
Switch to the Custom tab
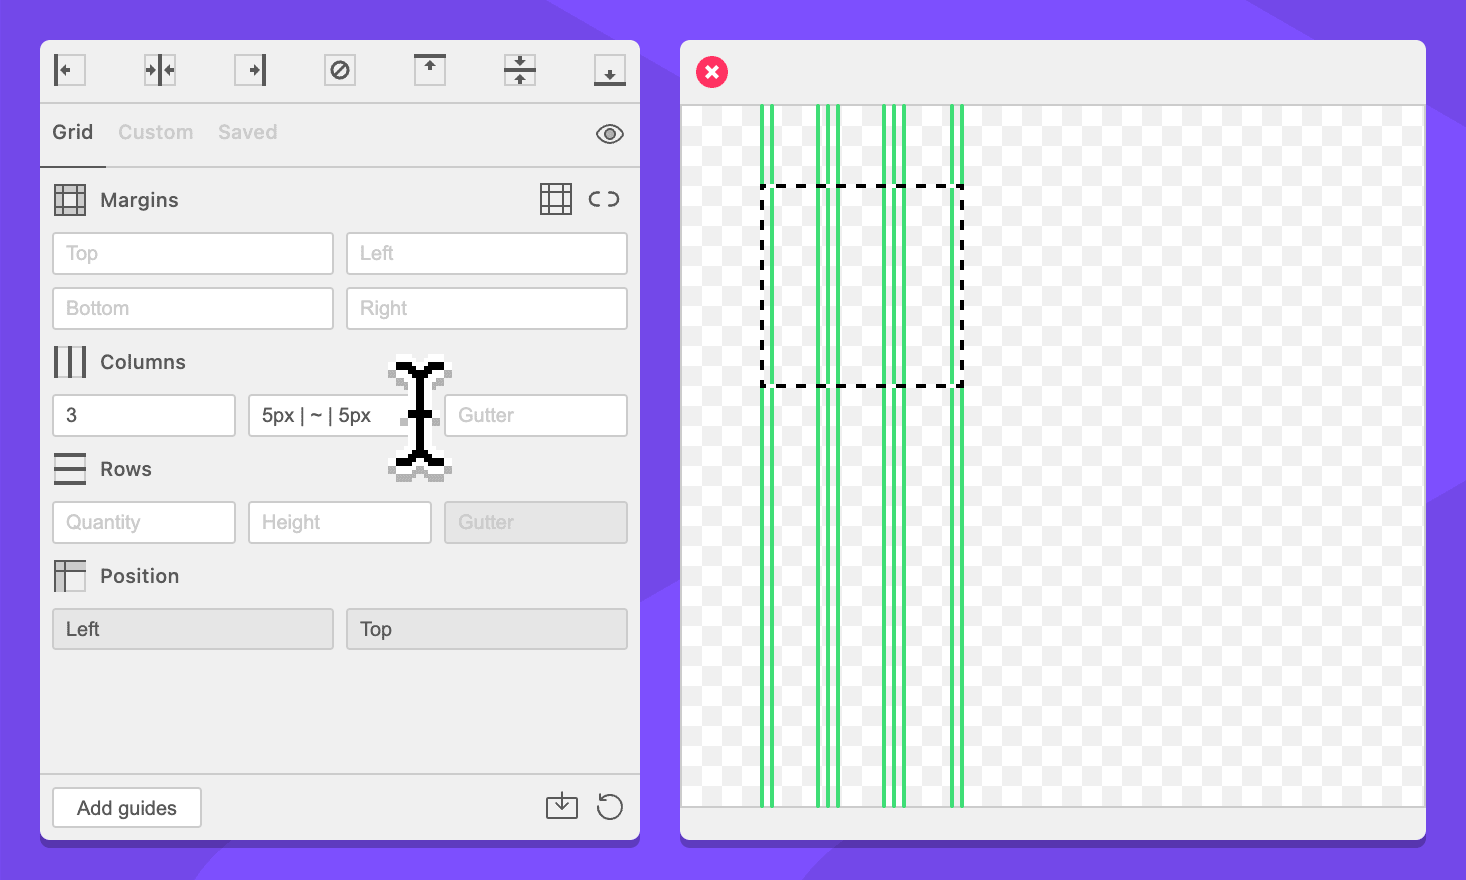(x=155, y=132)
